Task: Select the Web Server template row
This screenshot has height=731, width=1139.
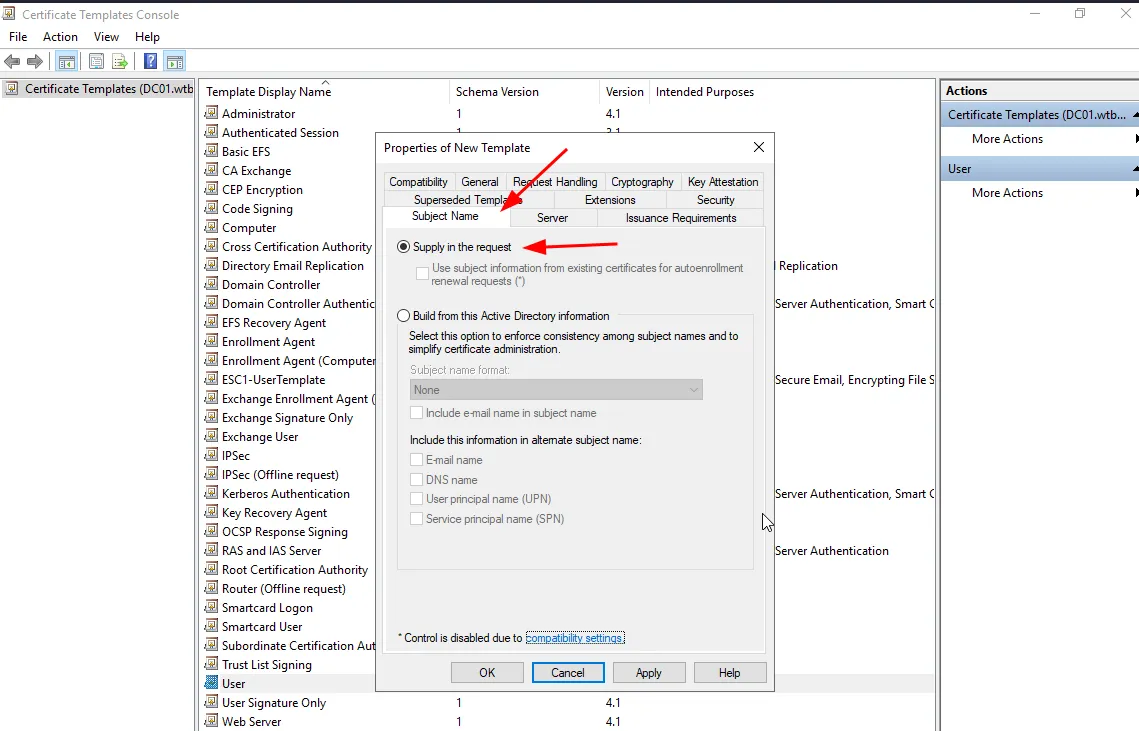Action: click(251, 722)
